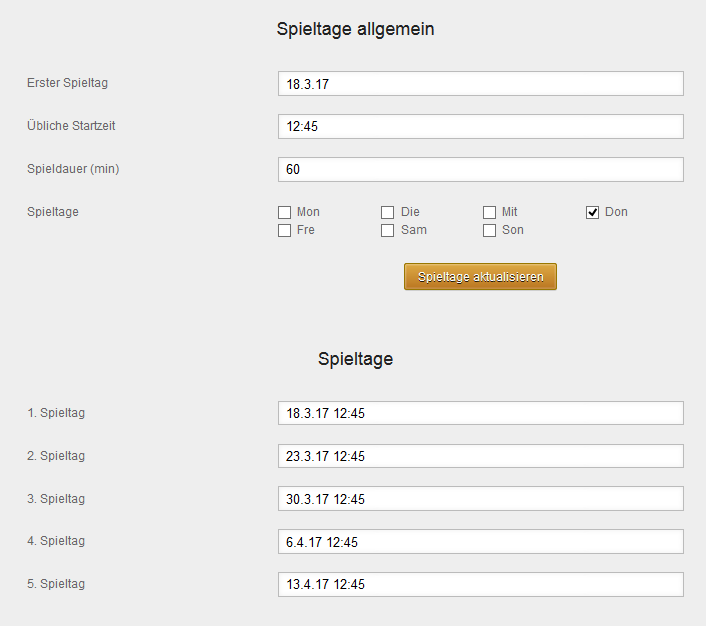The width and height of the screenshot is (706, 626).
Task: Focus the 3. Spieltag date-time field
Action: pos(480,499)
